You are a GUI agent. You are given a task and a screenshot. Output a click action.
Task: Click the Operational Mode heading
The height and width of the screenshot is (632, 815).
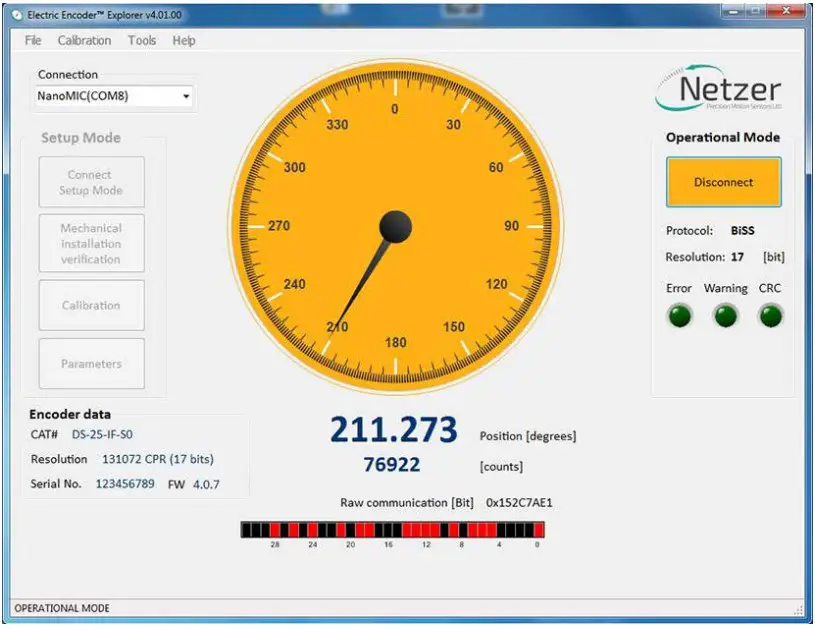pos(723,137)
